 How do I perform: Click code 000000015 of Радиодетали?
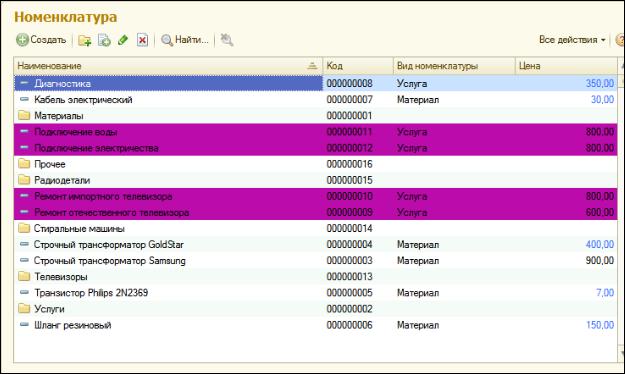click(349, 180)
